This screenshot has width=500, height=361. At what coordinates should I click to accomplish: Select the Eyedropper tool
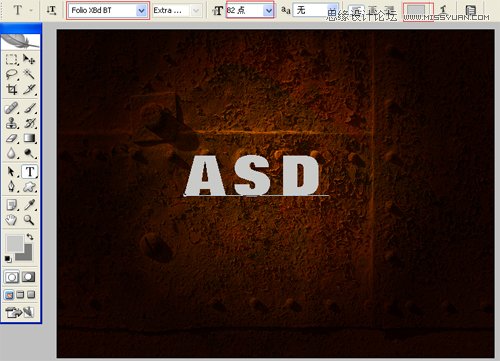pyautogui.click(x=29, y=205)
